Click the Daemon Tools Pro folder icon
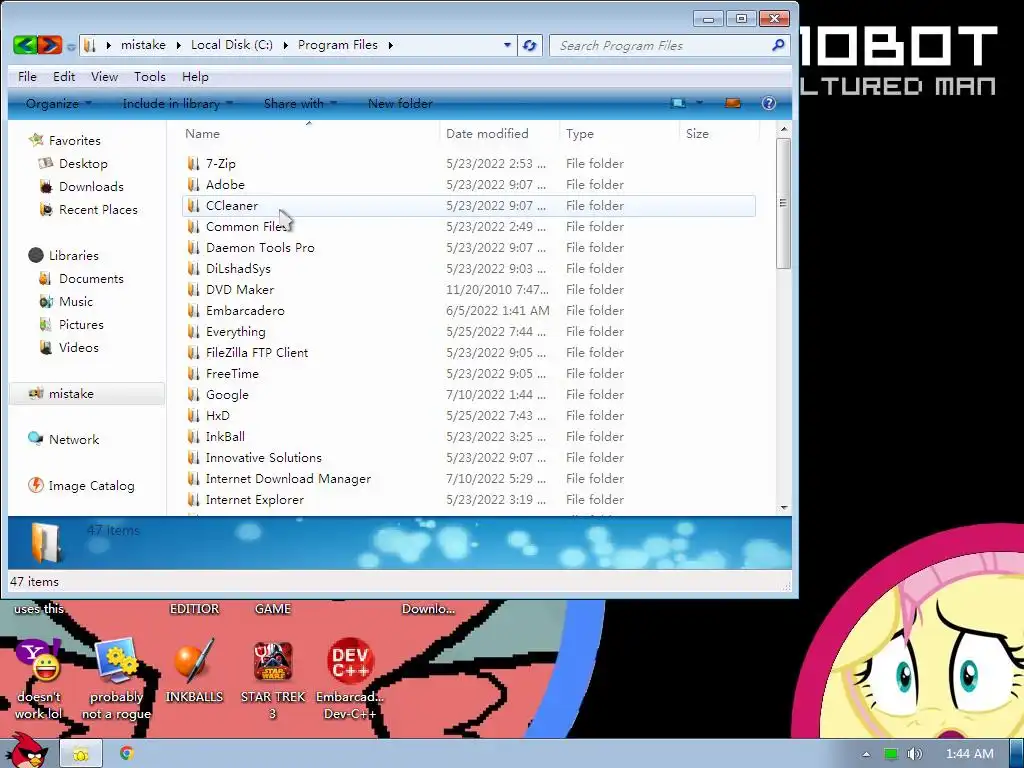This screenshot has width=1024, height=768. coord(193,248)
